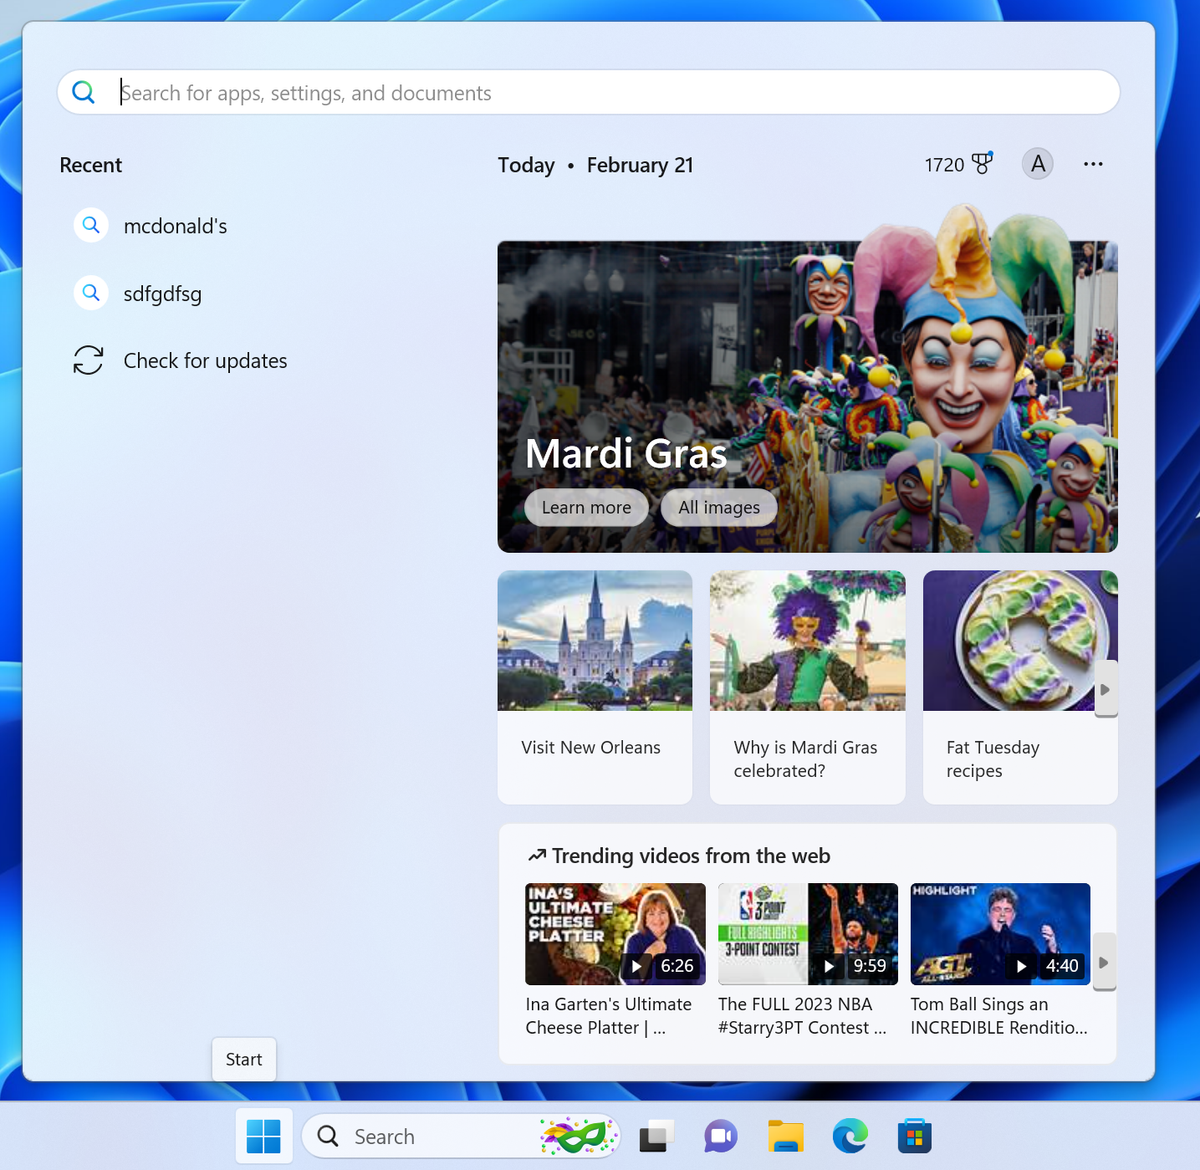
Task: Expand the Today February 21 news feed
Action: tap(595, 164)
